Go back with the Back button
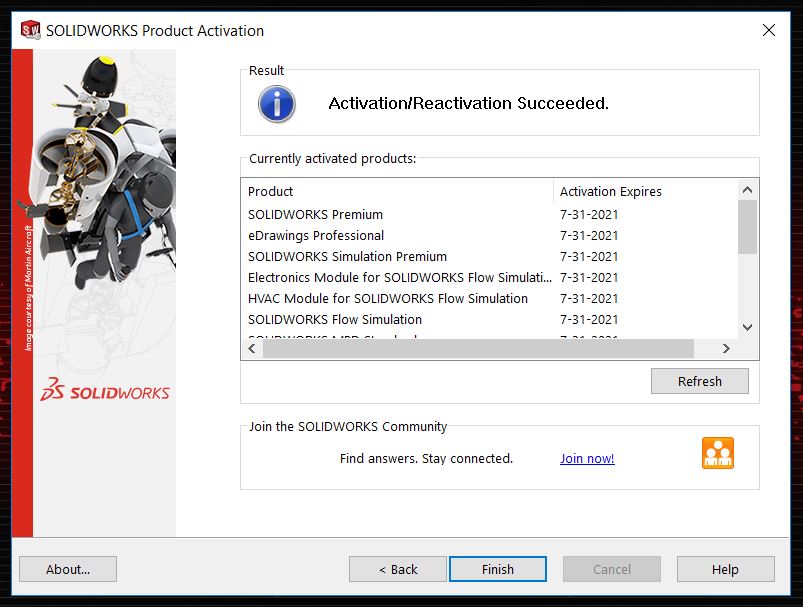Image resolution: width=803 pixels, height=607 pixels. [x=398, y=569]
